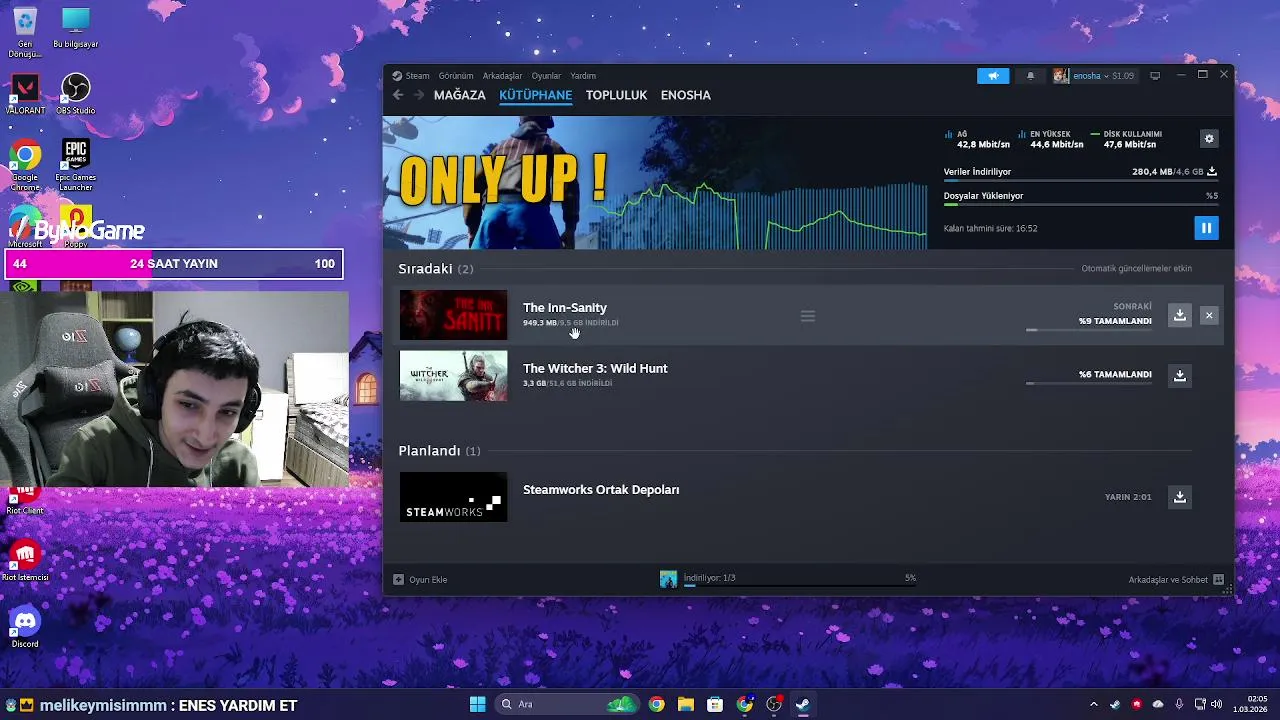Click Otomatik güncellemeler etkin link
Screen dimensions: 1280x720
click(1136, 268)
